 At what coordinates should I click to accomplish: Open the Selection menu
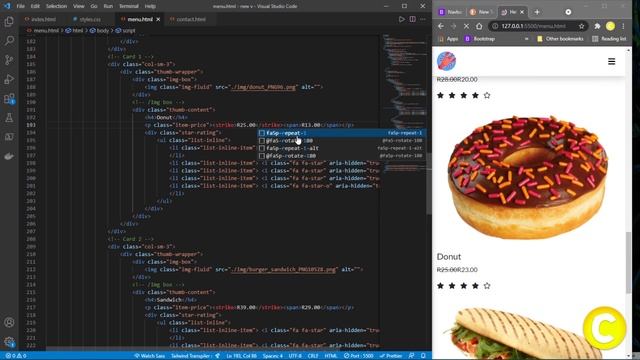56,6
